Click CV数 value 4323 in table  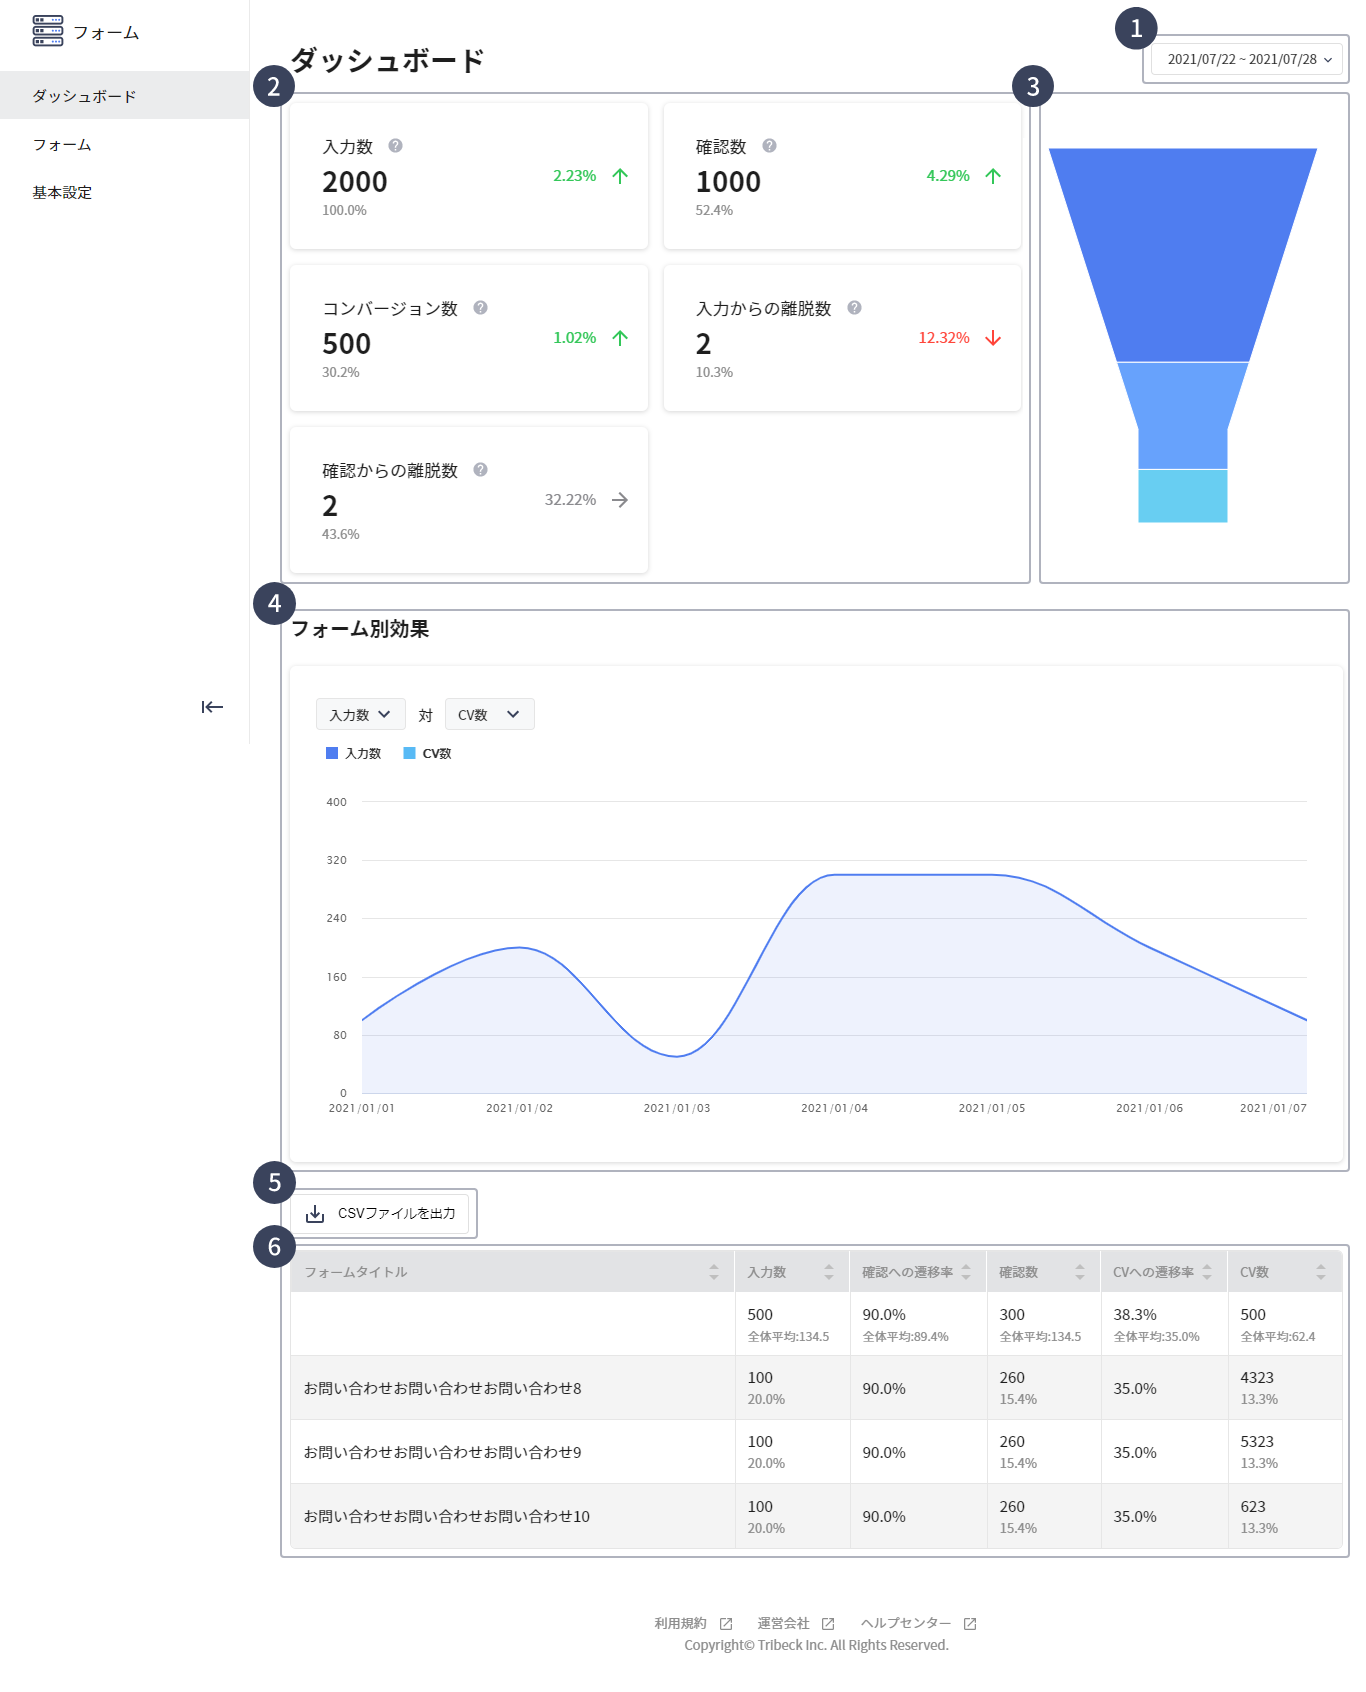point(1257,1378)
